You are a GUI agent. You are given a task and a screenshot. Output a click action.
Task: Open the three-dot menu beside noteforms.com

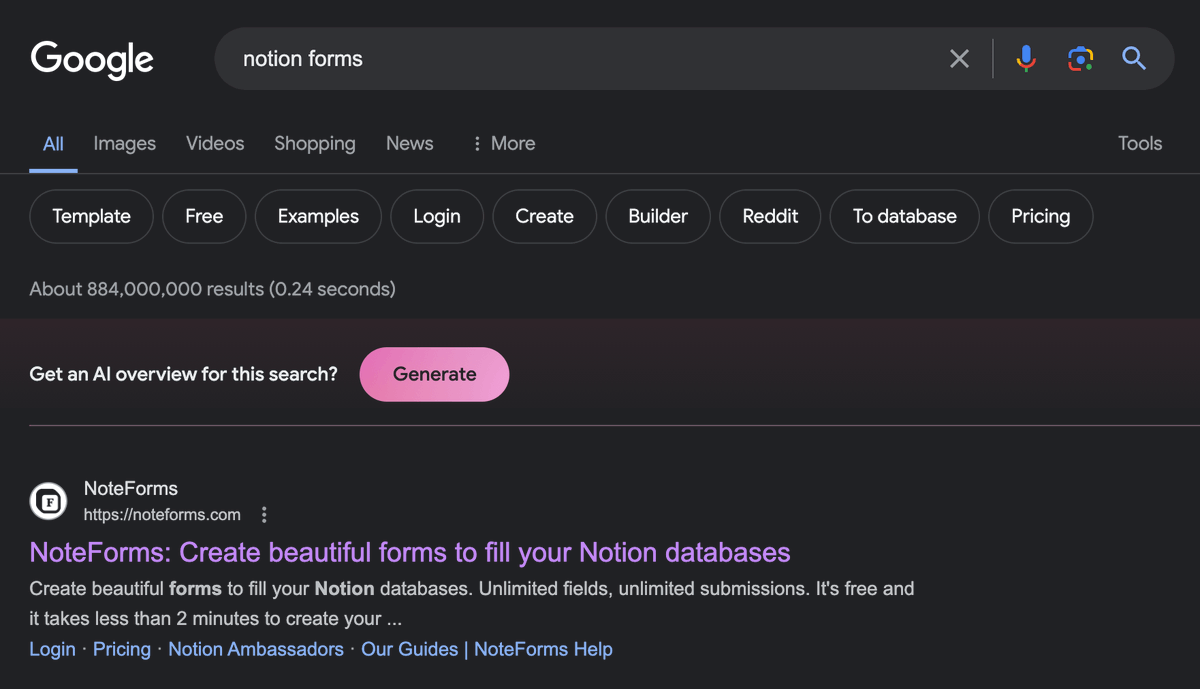(264, 515)
